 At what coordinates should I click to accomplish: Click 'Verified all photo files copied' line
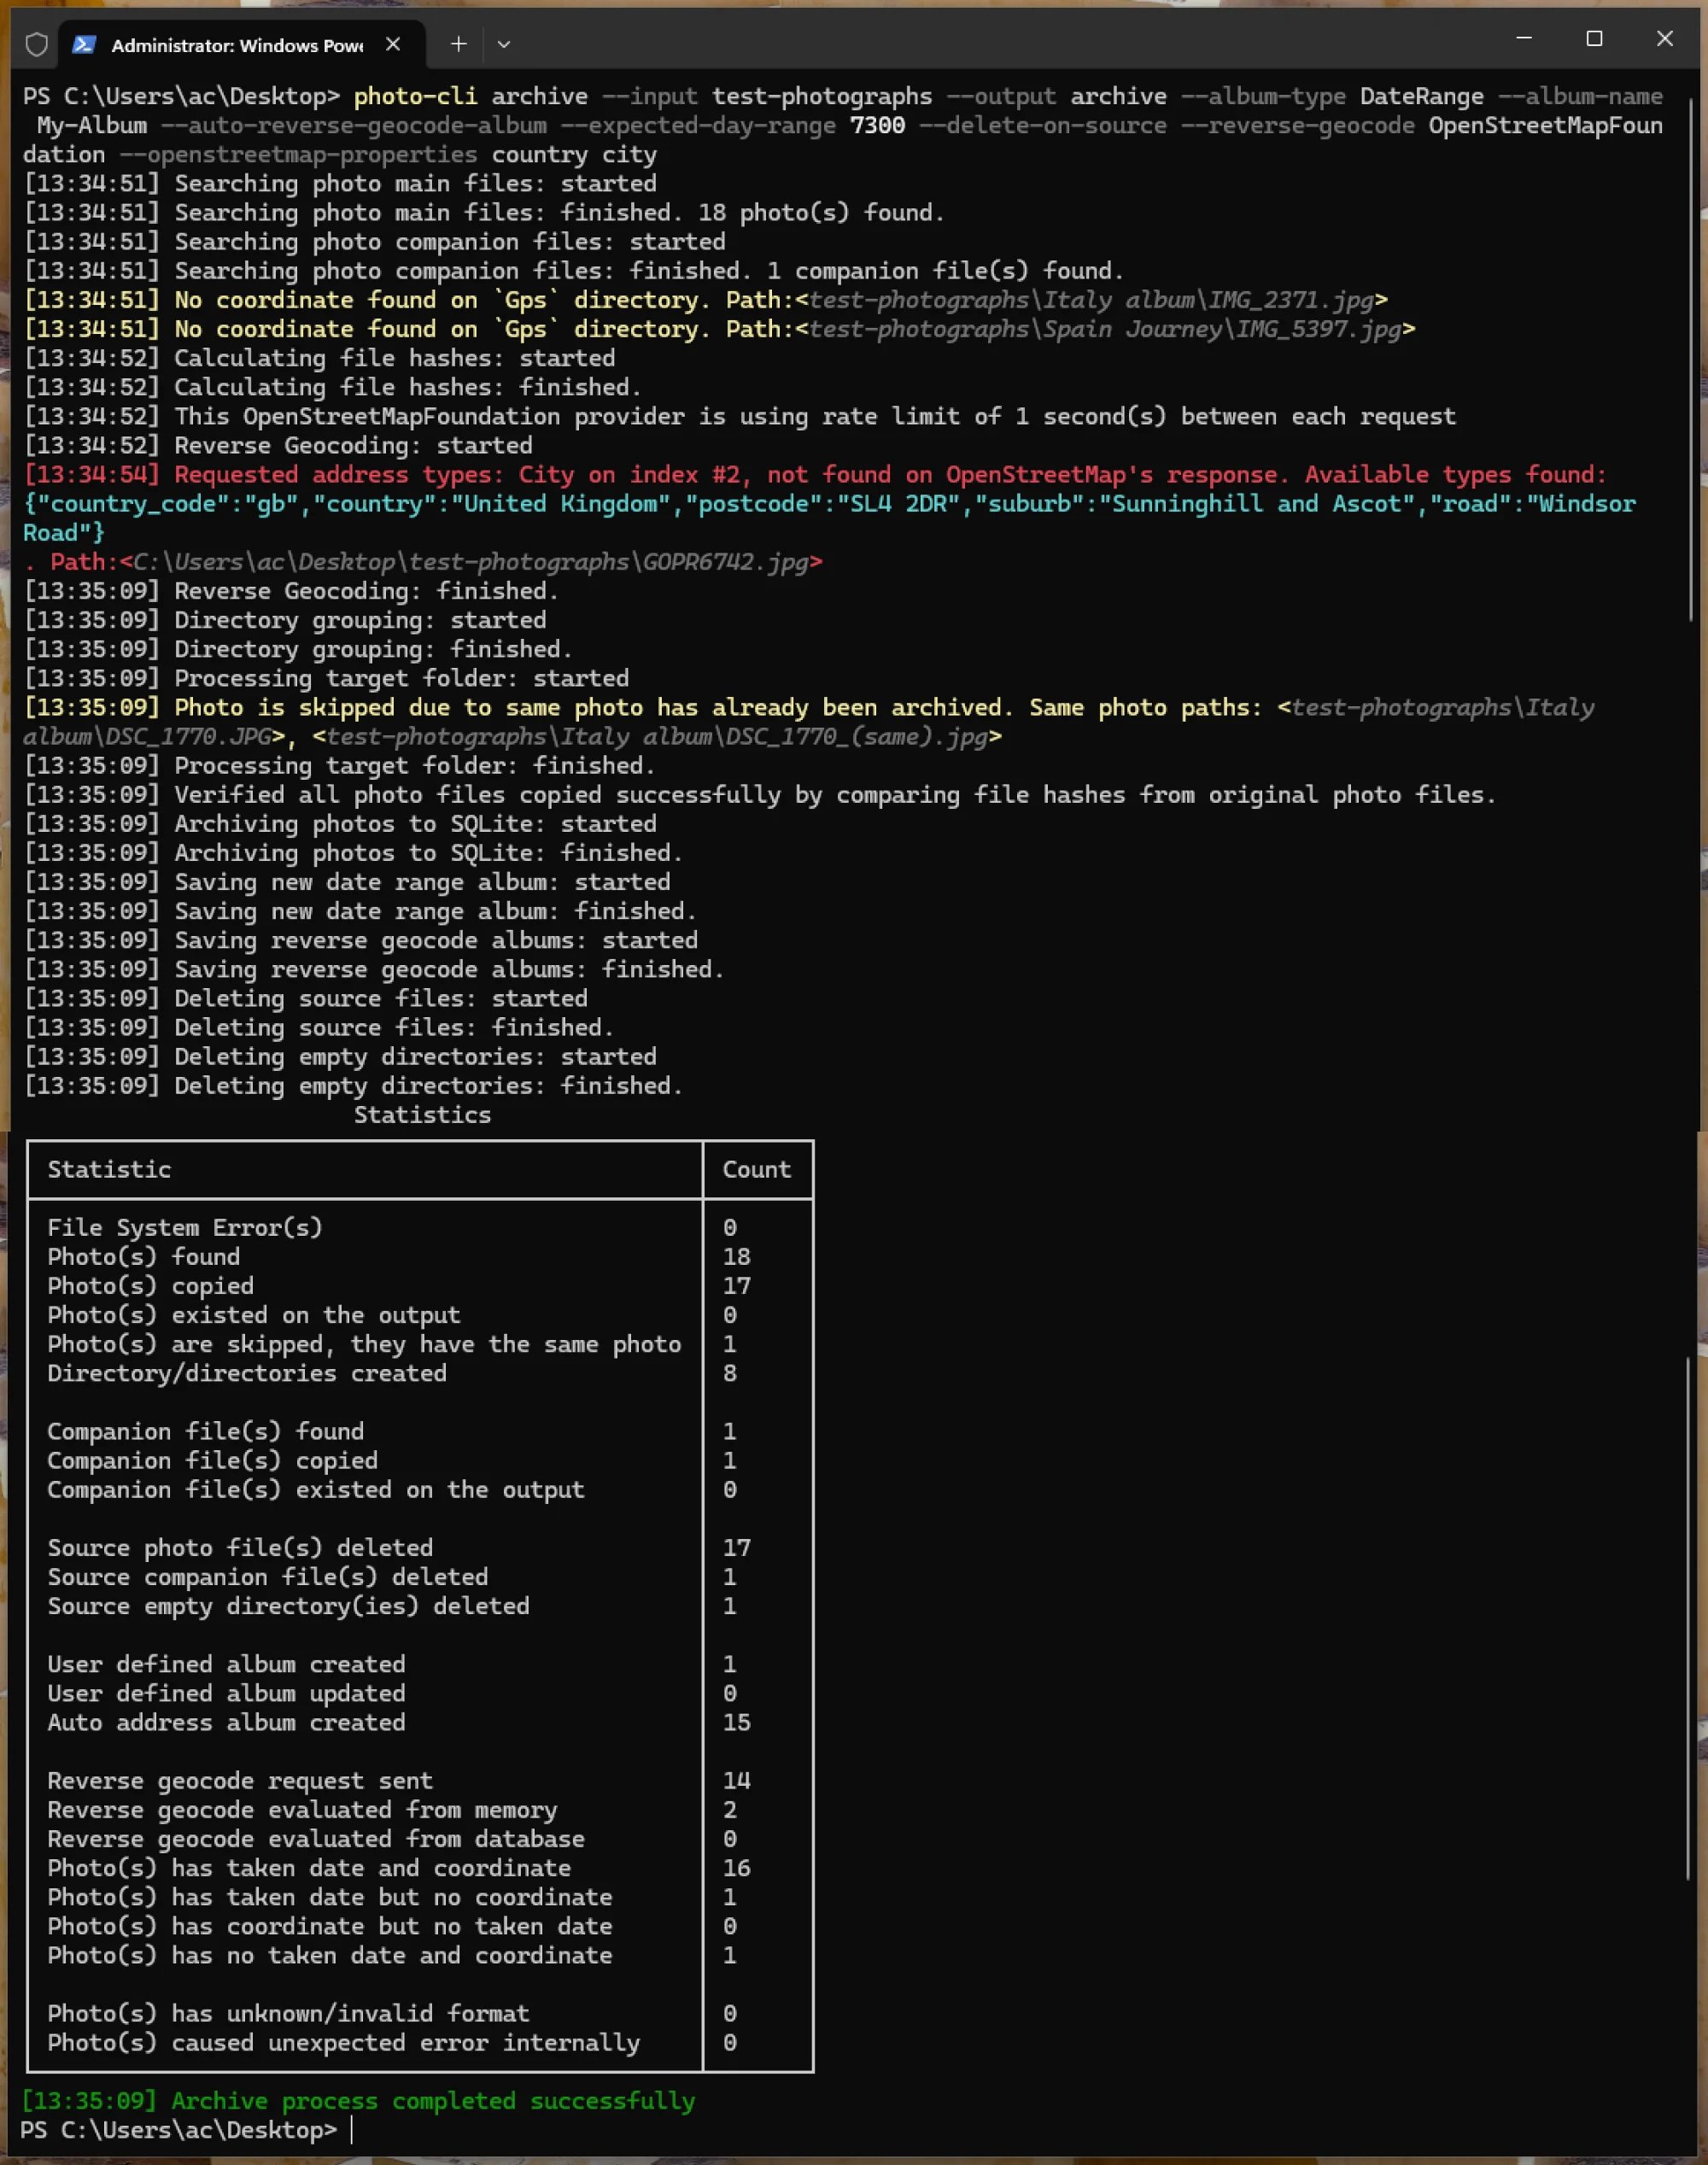[760, 795]
